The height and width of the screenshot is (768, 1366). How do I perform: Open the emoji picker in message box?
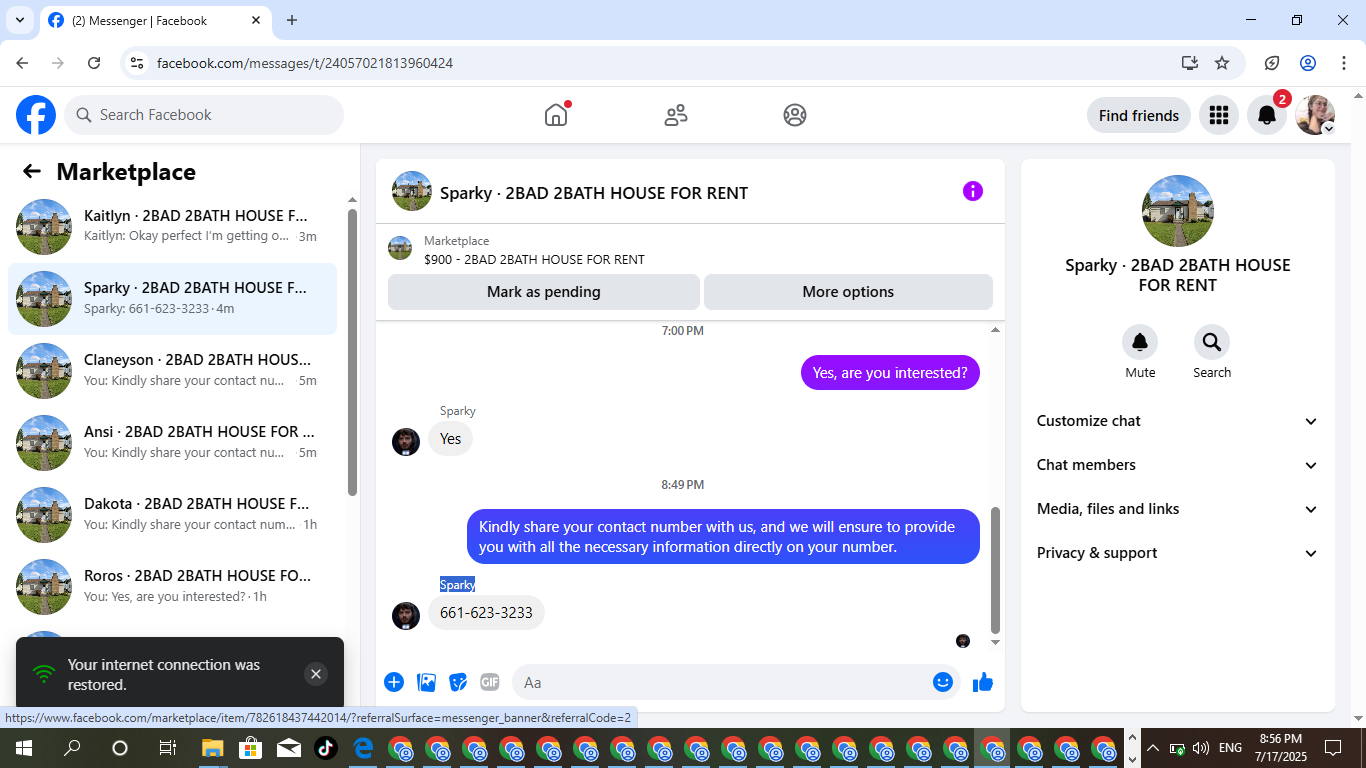tap(942, 682)
